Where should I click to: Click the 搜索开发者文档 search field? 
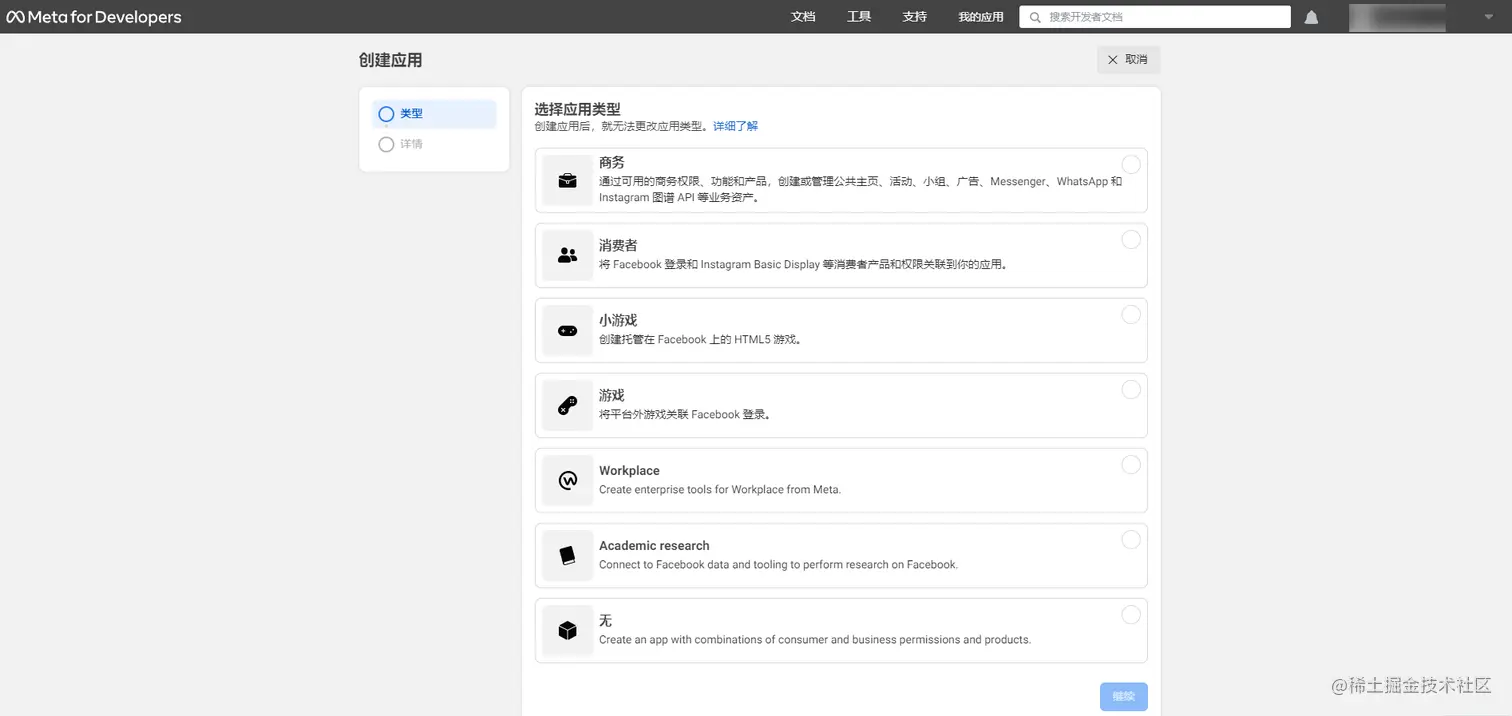[1155, 17]
